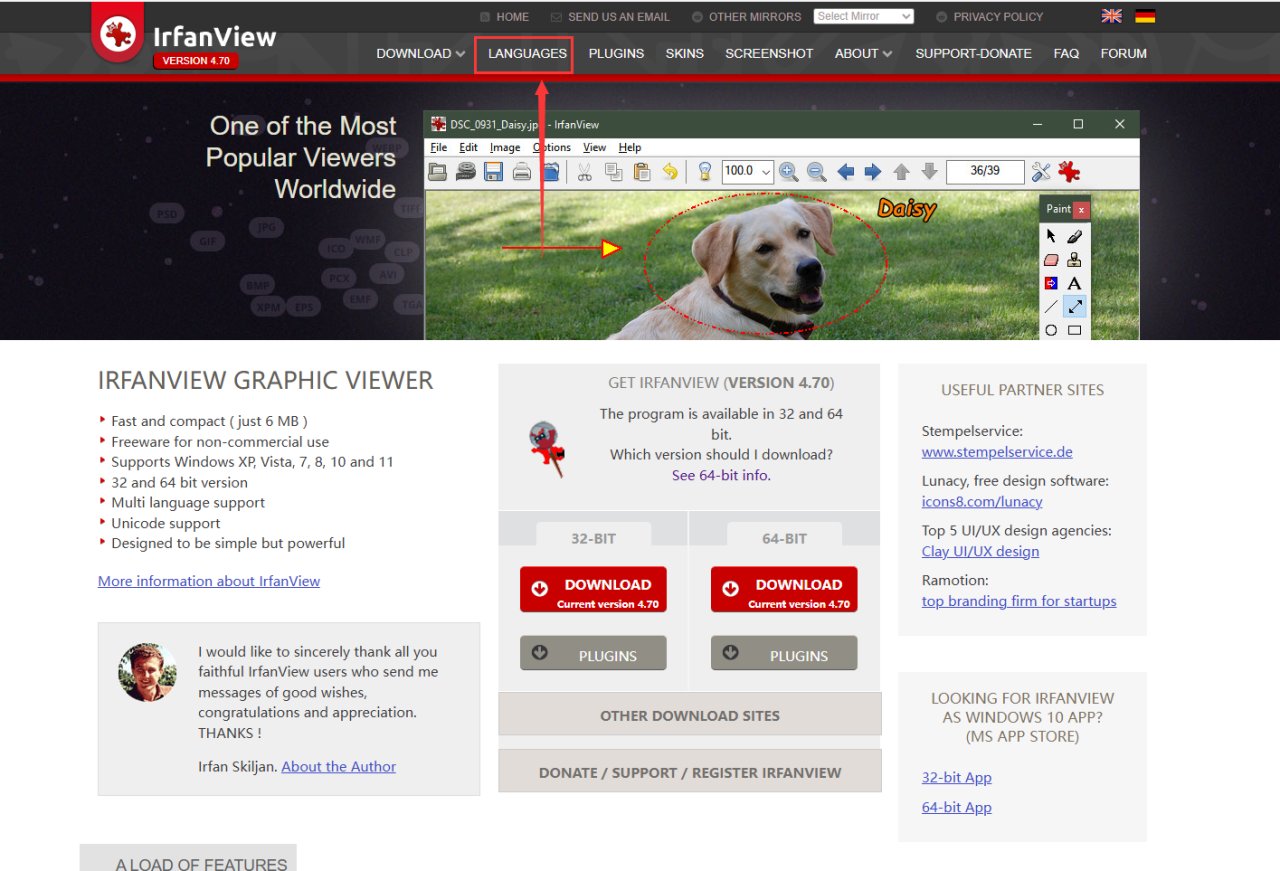Select the clone stamp tool in Paint panel
The image size is (1280, 871).
(1075, 260)
